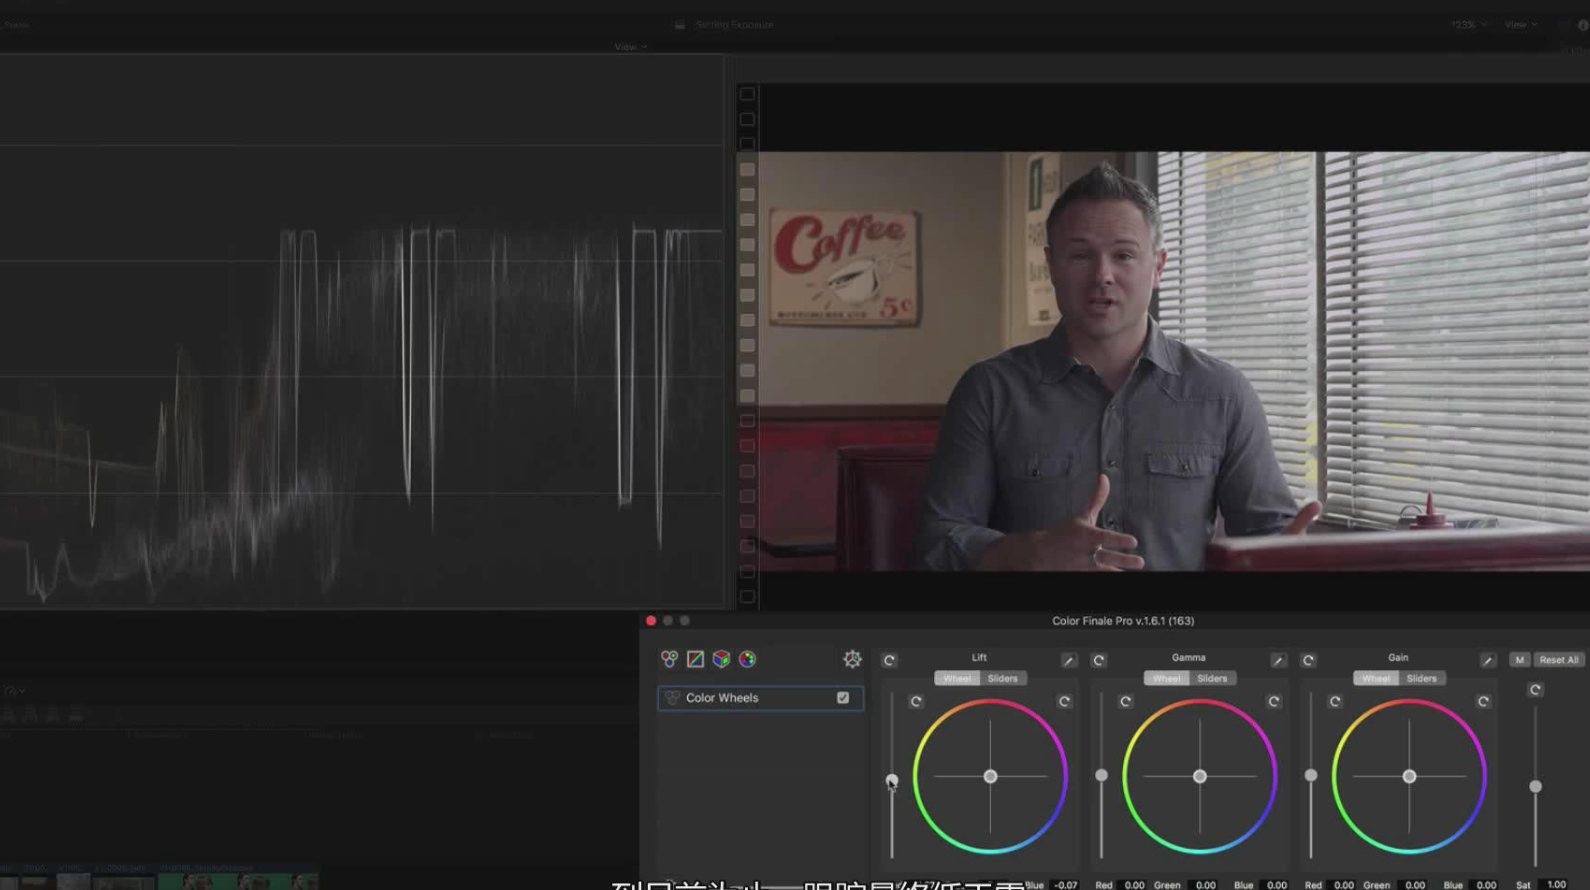Reset the Gain luminance slider
The height and width of the screenshot is (890, 1590).
[x=1335, y=701]
